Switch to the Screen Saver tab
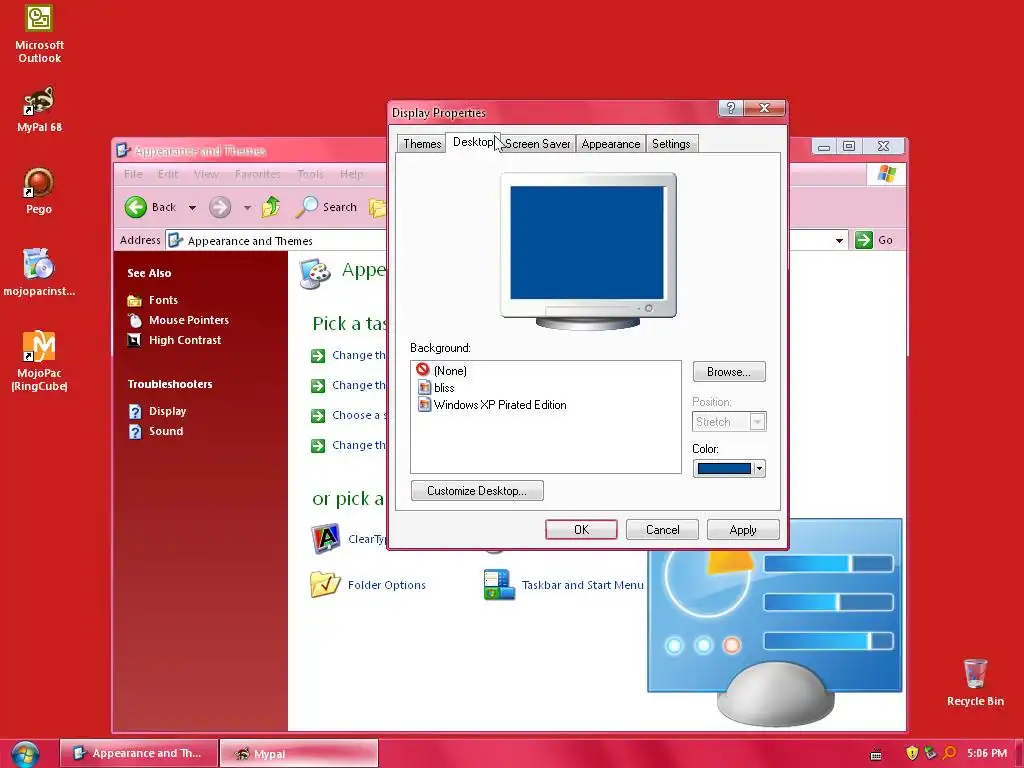This screenshot has width=1024, height=768. pyautogui.click(x=537, y=144)
